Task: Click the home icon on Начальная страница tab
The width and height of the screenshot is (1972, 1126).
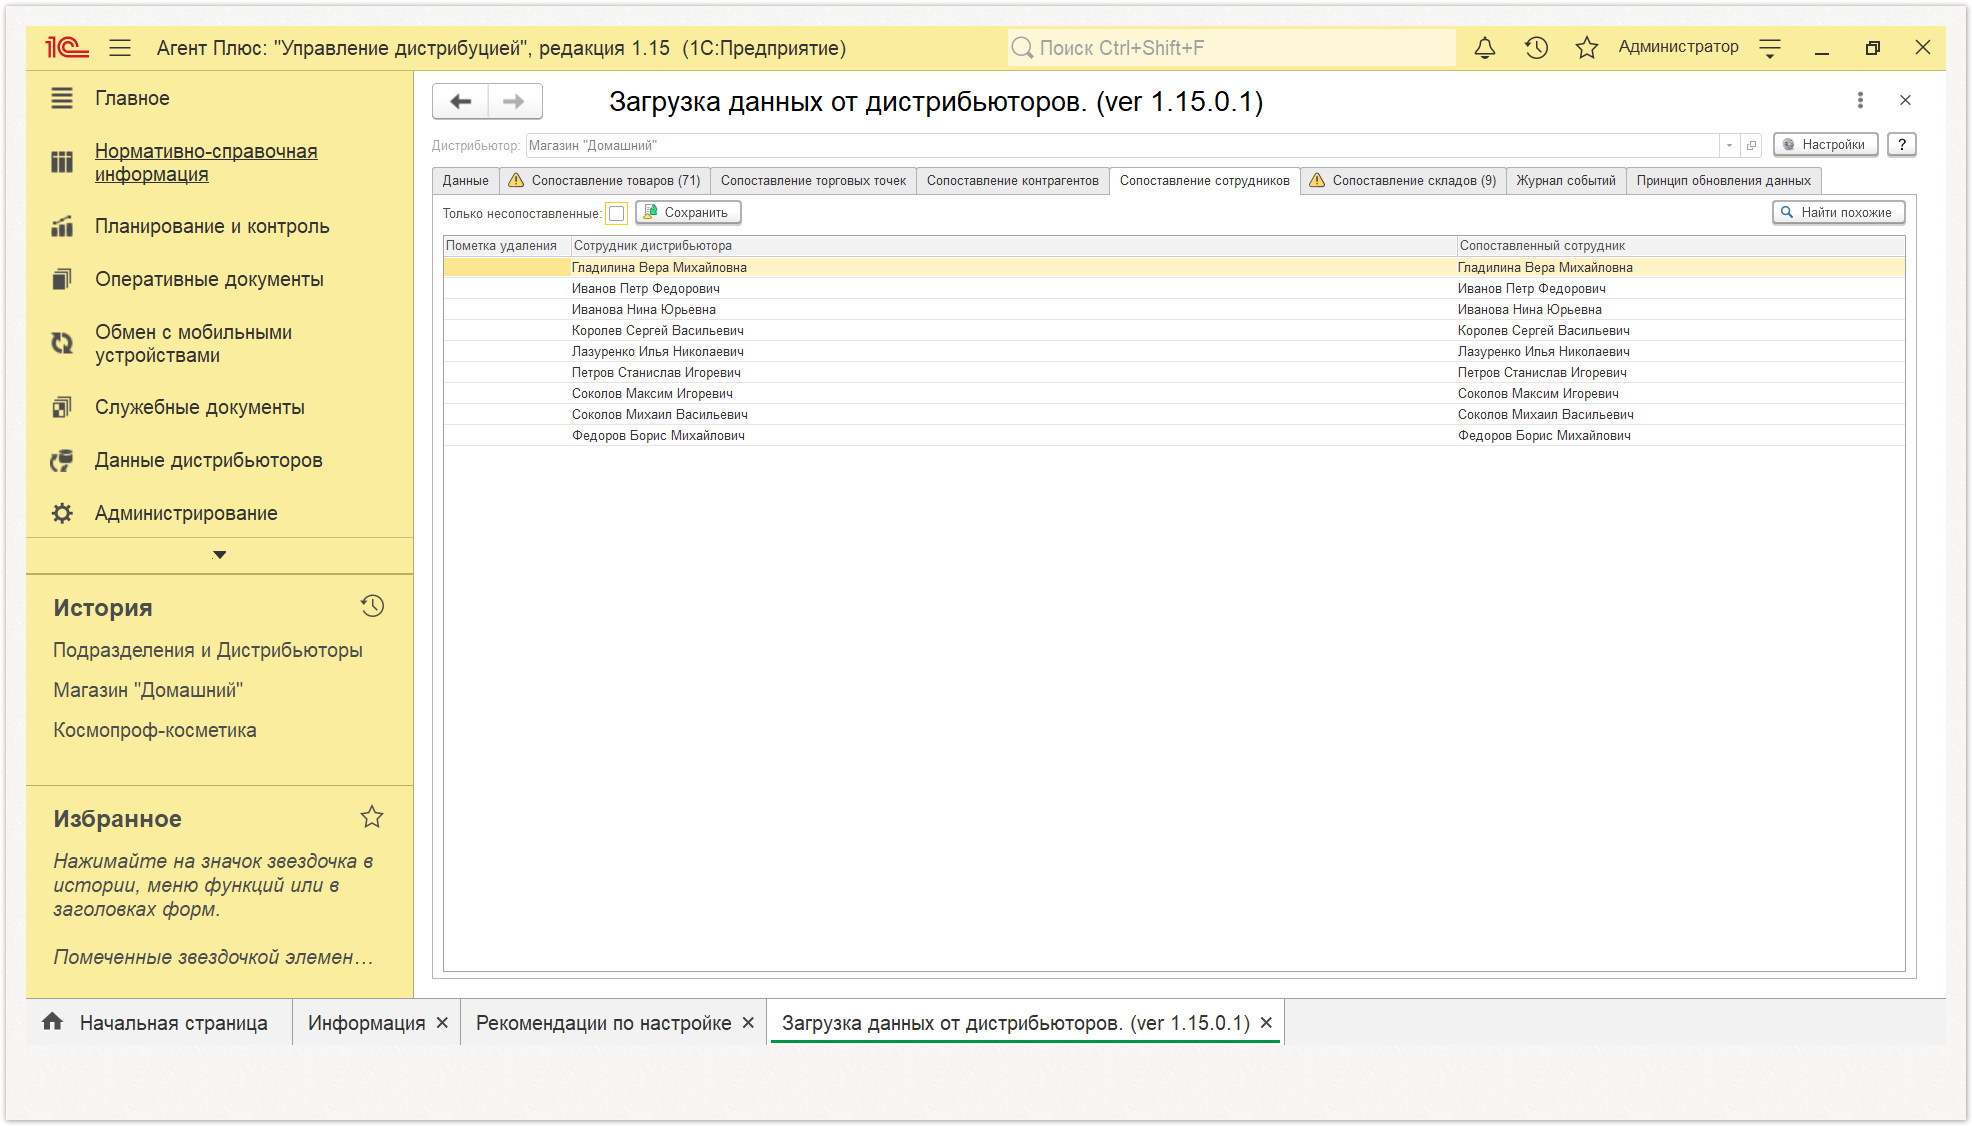Action: (x=53, y=1021)
